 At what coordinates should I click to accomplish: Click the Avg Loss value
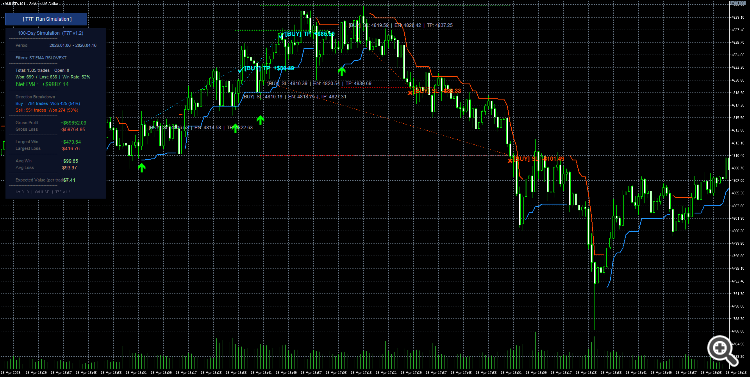click(69, 168)
